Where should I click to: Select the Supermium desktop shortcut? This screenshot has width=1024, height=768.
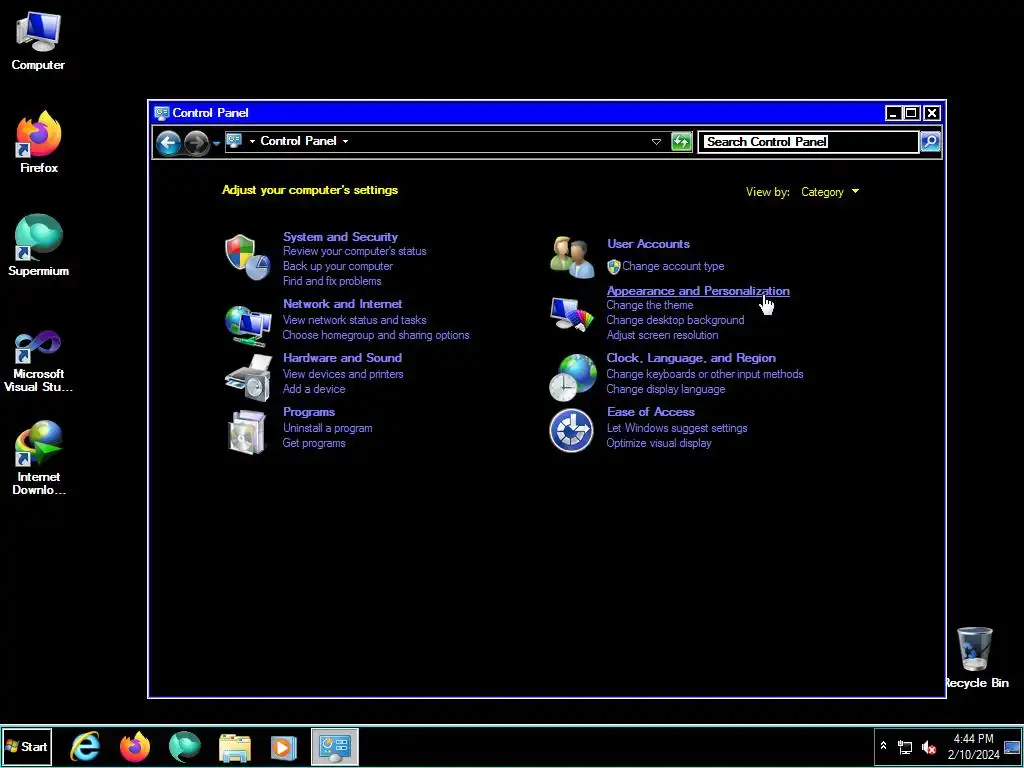pos(39,245)
